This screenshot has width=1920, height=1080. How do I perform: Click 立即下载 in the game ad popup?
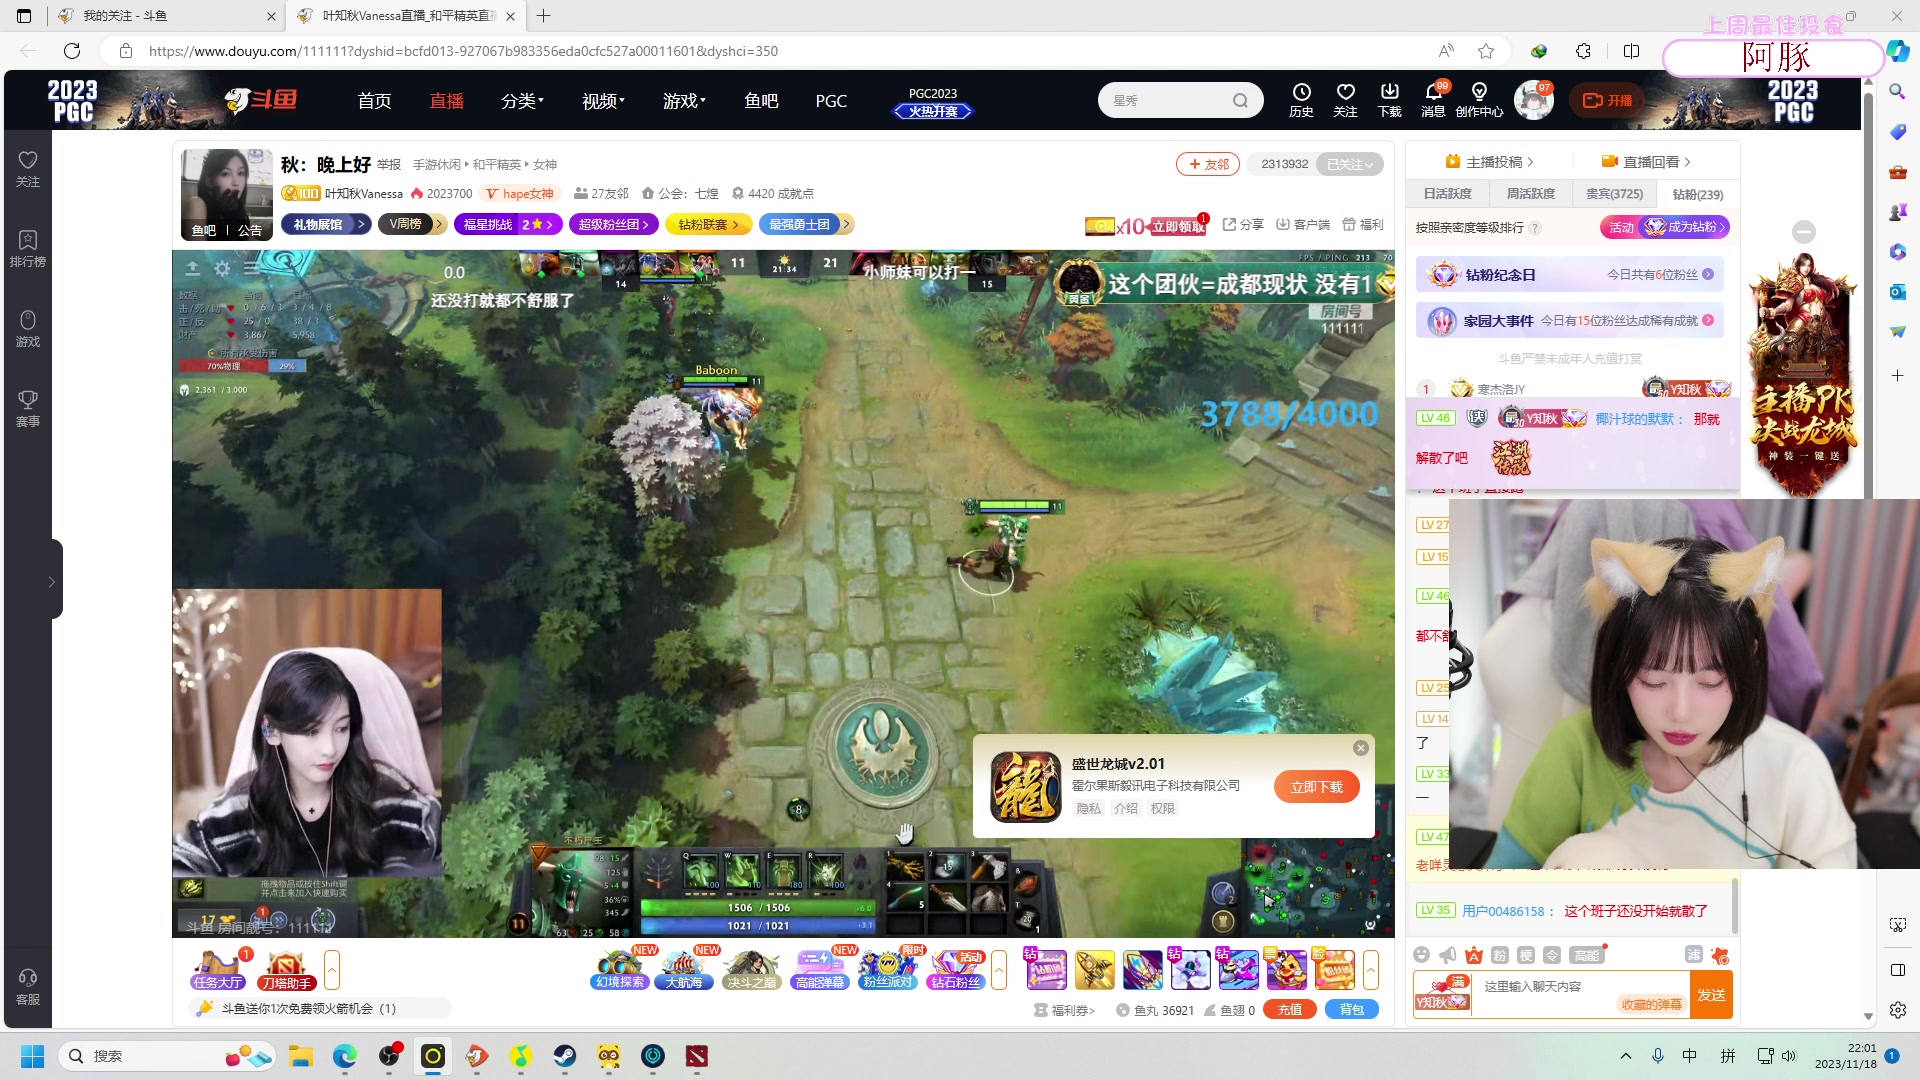pos(1316,787)
